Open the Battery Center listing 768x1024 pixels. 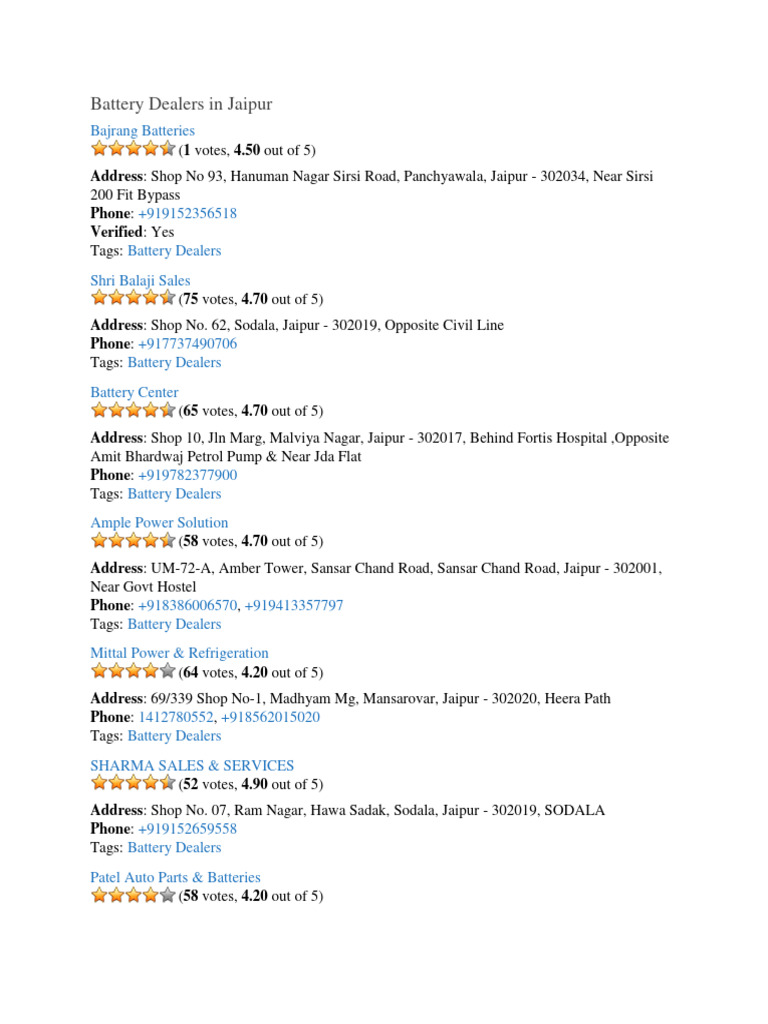coord(134,393)
